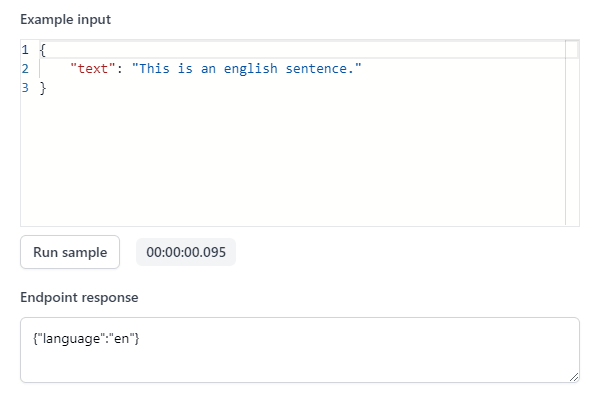The width and height of the screenshot is (602, 411).
Task: Select line number 3 in the editor gutter
Action: click(x=25, y=88)
